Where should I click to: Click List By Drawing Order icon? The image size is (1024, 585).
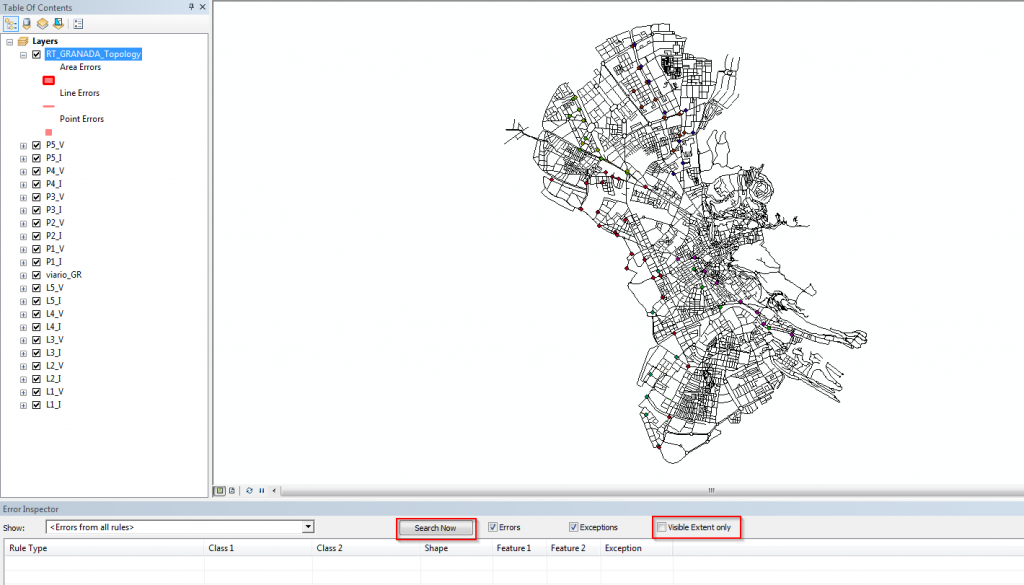[x=11, y=23]
